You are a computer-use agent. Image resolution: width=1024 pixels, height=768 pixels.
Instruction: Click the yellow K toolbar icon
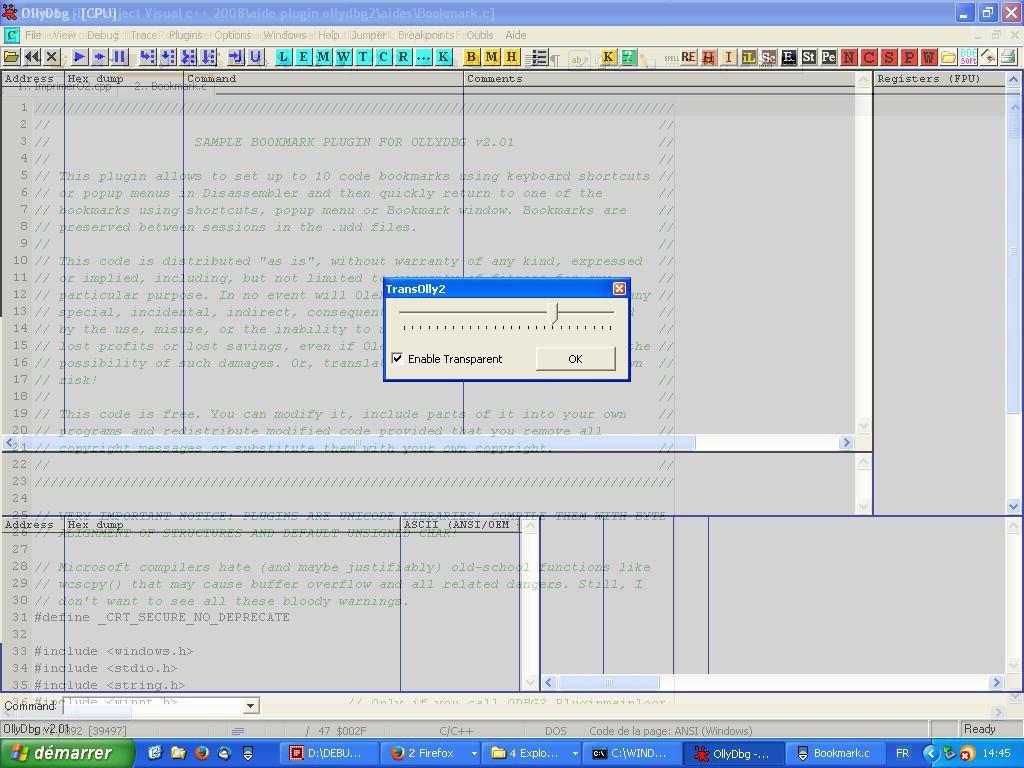click(608, 57)
